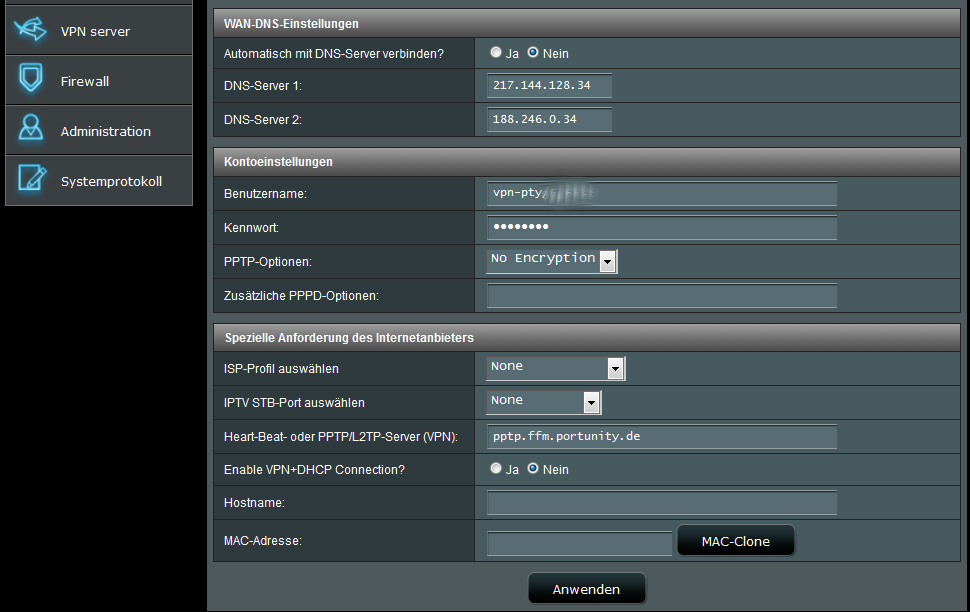The height and width of the screenshot is (612, 970).
Task: Expand the ISP-Profil auswählen dropdown
Action: pos(555,369)
